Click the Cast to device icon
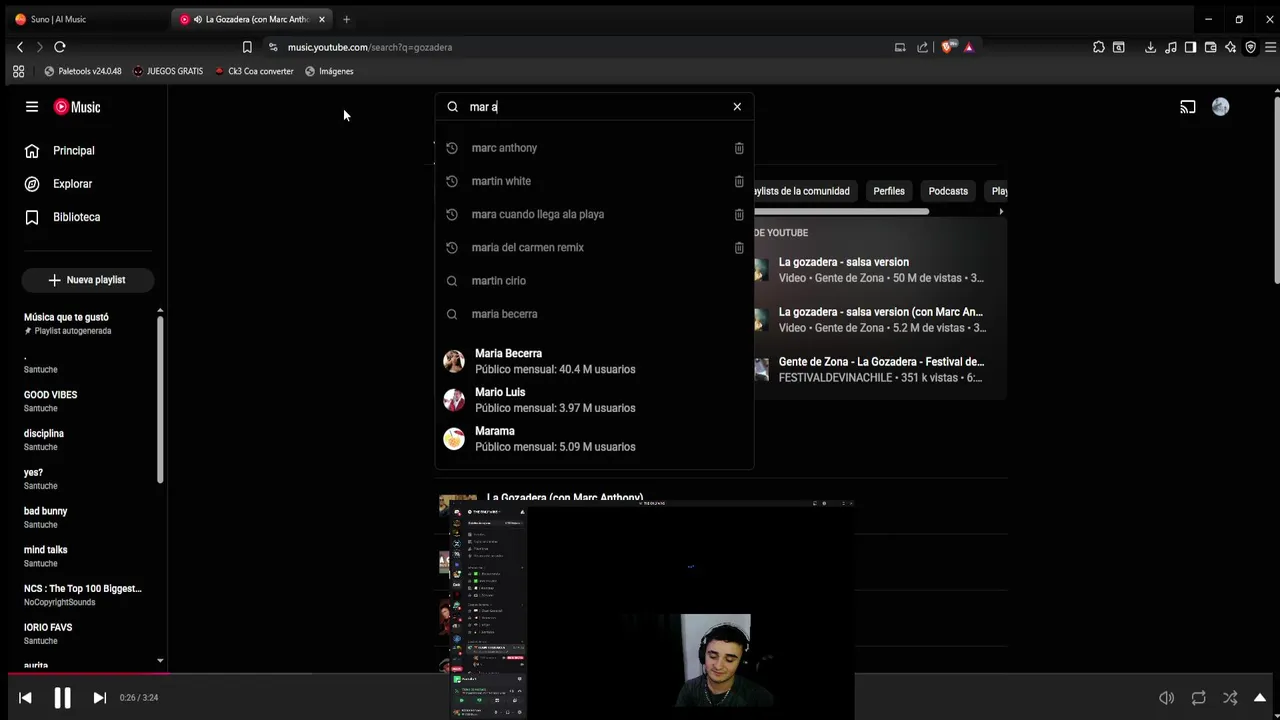This screenshot has height=720, width=1280. tap(1188, 107)
